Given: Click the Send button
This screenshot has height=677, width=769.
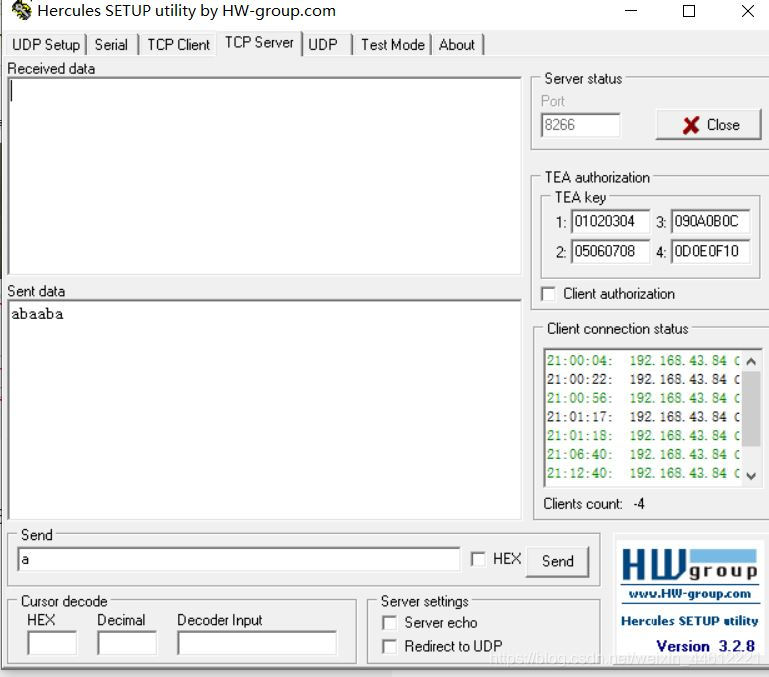Looking at the screenshot, I should tap(558, 561).
